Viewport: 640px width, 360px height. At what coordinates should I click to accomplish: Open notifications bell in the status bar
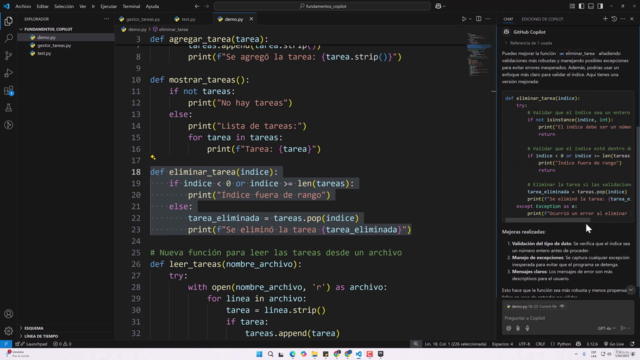pos(632,344)
